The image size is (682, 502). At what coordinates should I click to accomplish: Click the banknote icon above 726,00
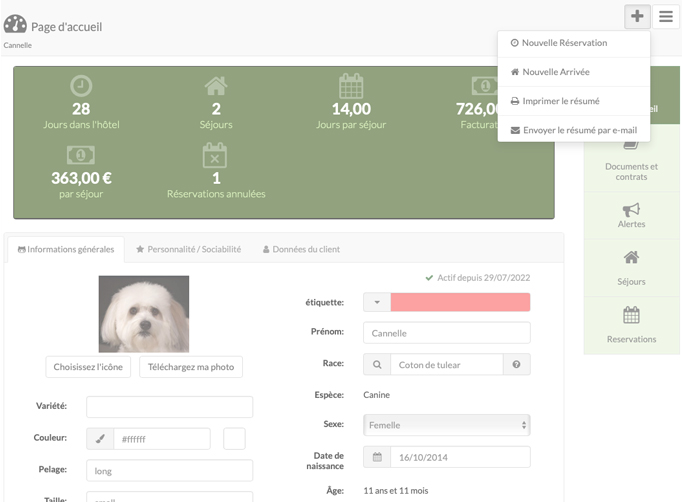point(485,85)
